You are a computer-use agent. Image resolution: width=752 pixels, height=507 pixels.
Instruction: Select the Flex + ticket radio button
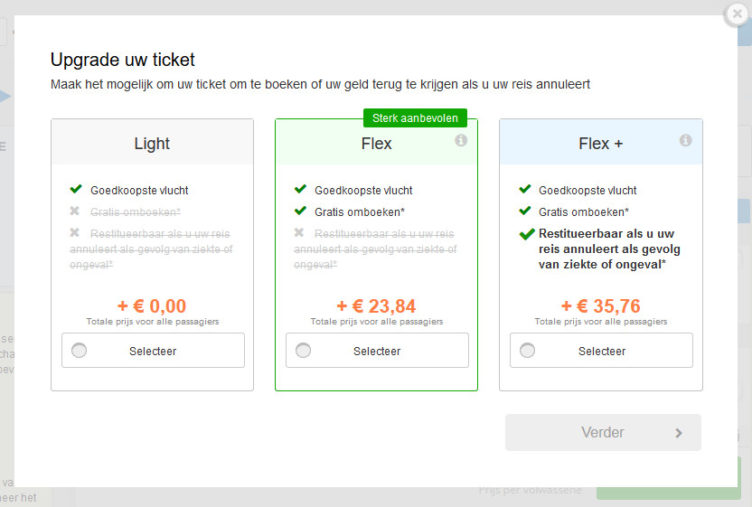(527, 350)
